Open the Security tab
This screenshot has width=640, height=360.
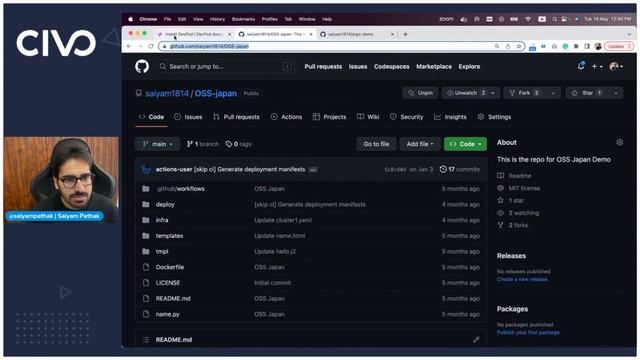click(407, 117)
